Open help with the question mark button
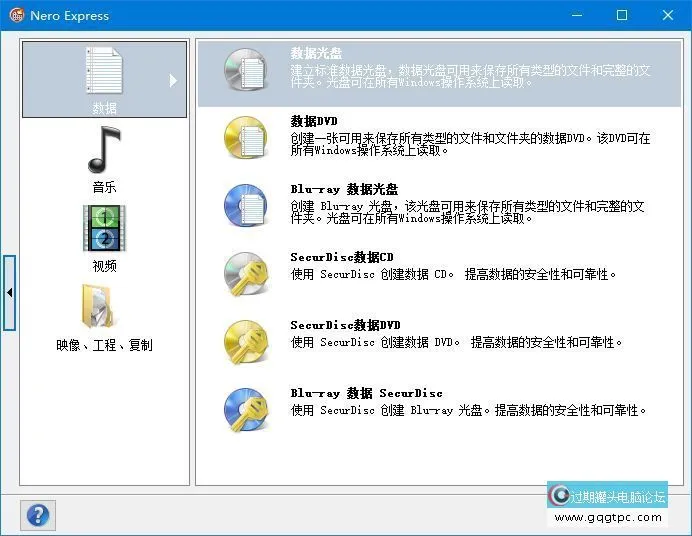 point(38,515)
